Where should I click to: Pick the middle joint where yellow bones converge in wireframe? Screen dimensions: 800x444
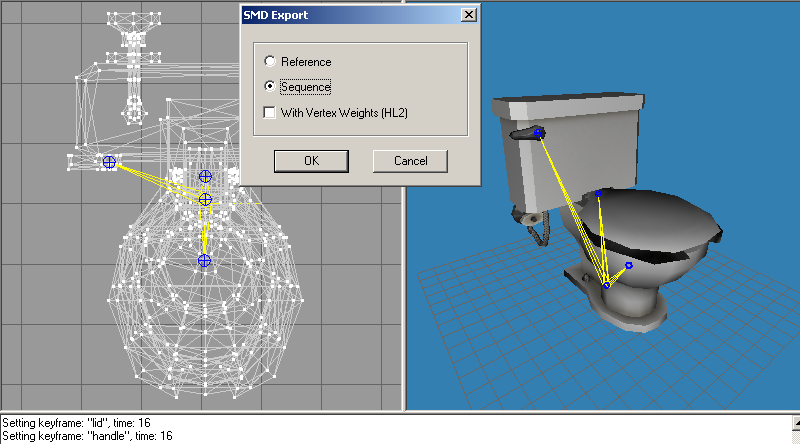(205, 199)
